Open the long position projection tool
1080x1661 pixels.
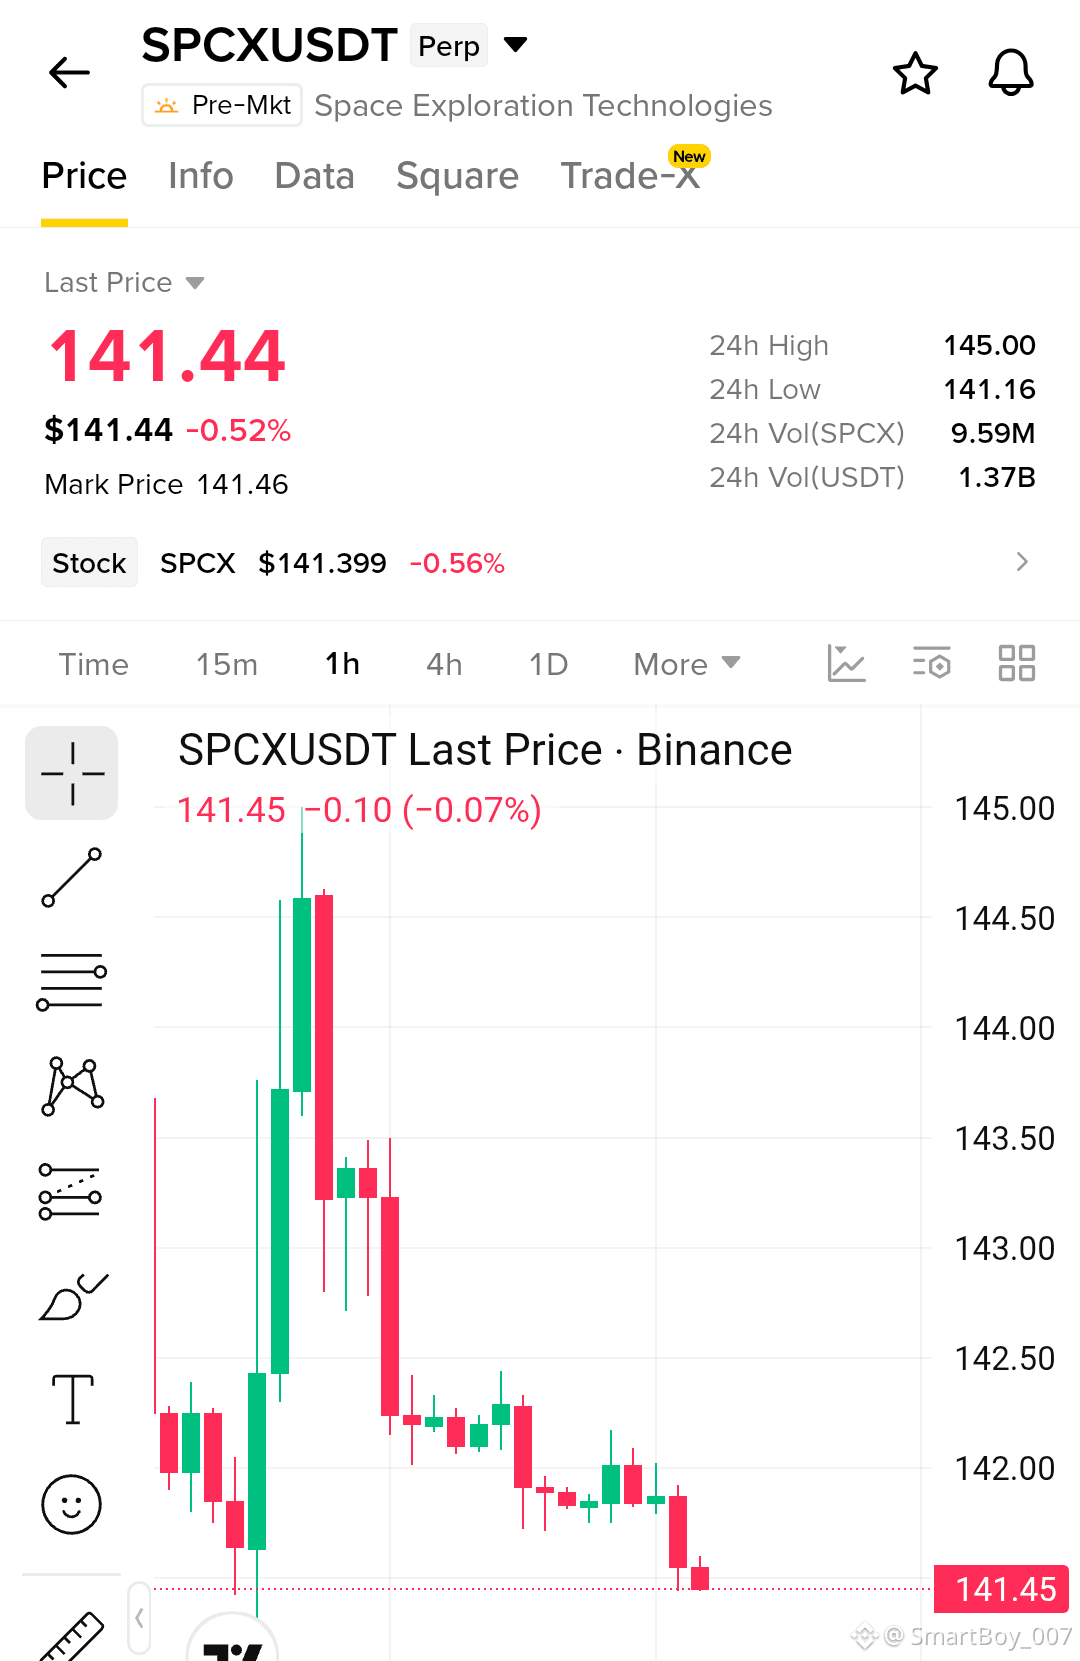pyautogui.click(x=70, y=1192)
